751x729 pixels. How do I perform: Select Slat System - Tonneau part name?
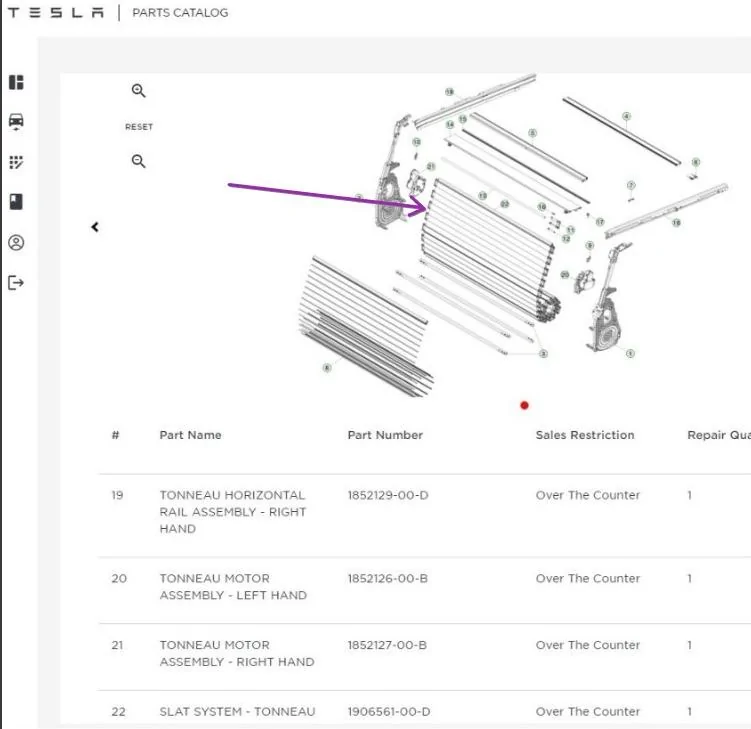(x=237, y=712)
